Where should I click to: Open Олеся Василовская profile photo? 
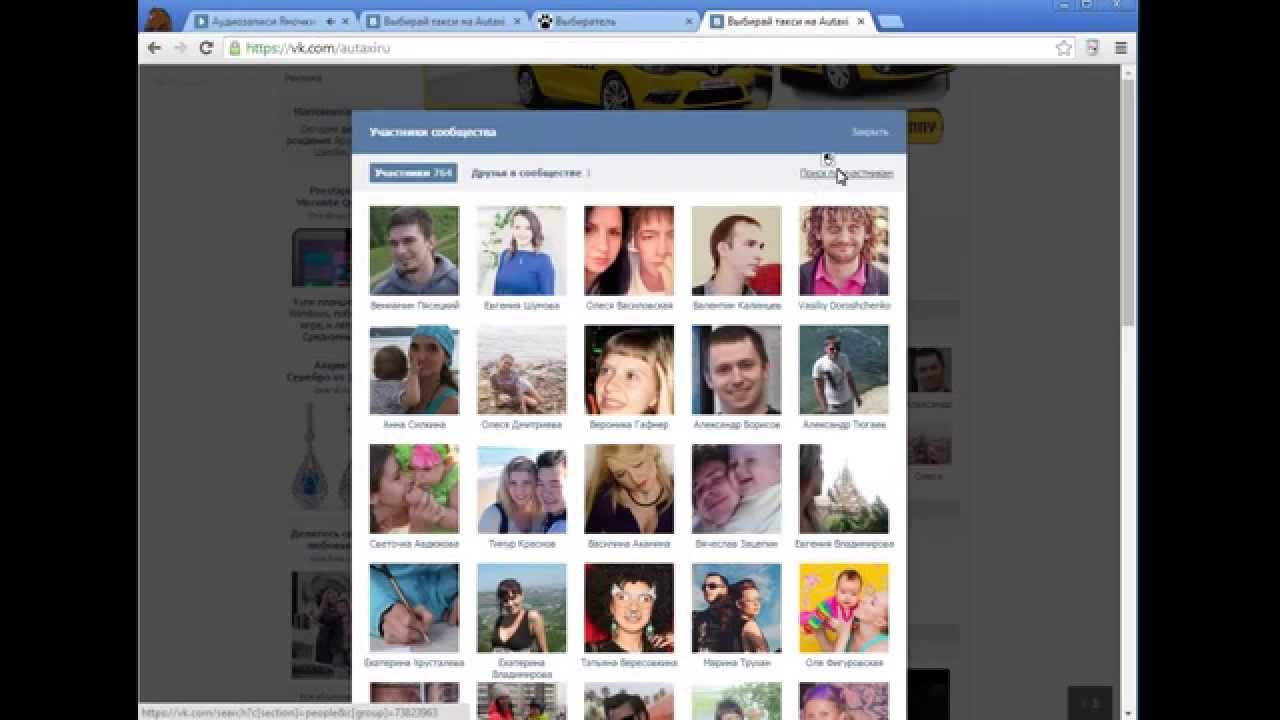click(629, 250)
